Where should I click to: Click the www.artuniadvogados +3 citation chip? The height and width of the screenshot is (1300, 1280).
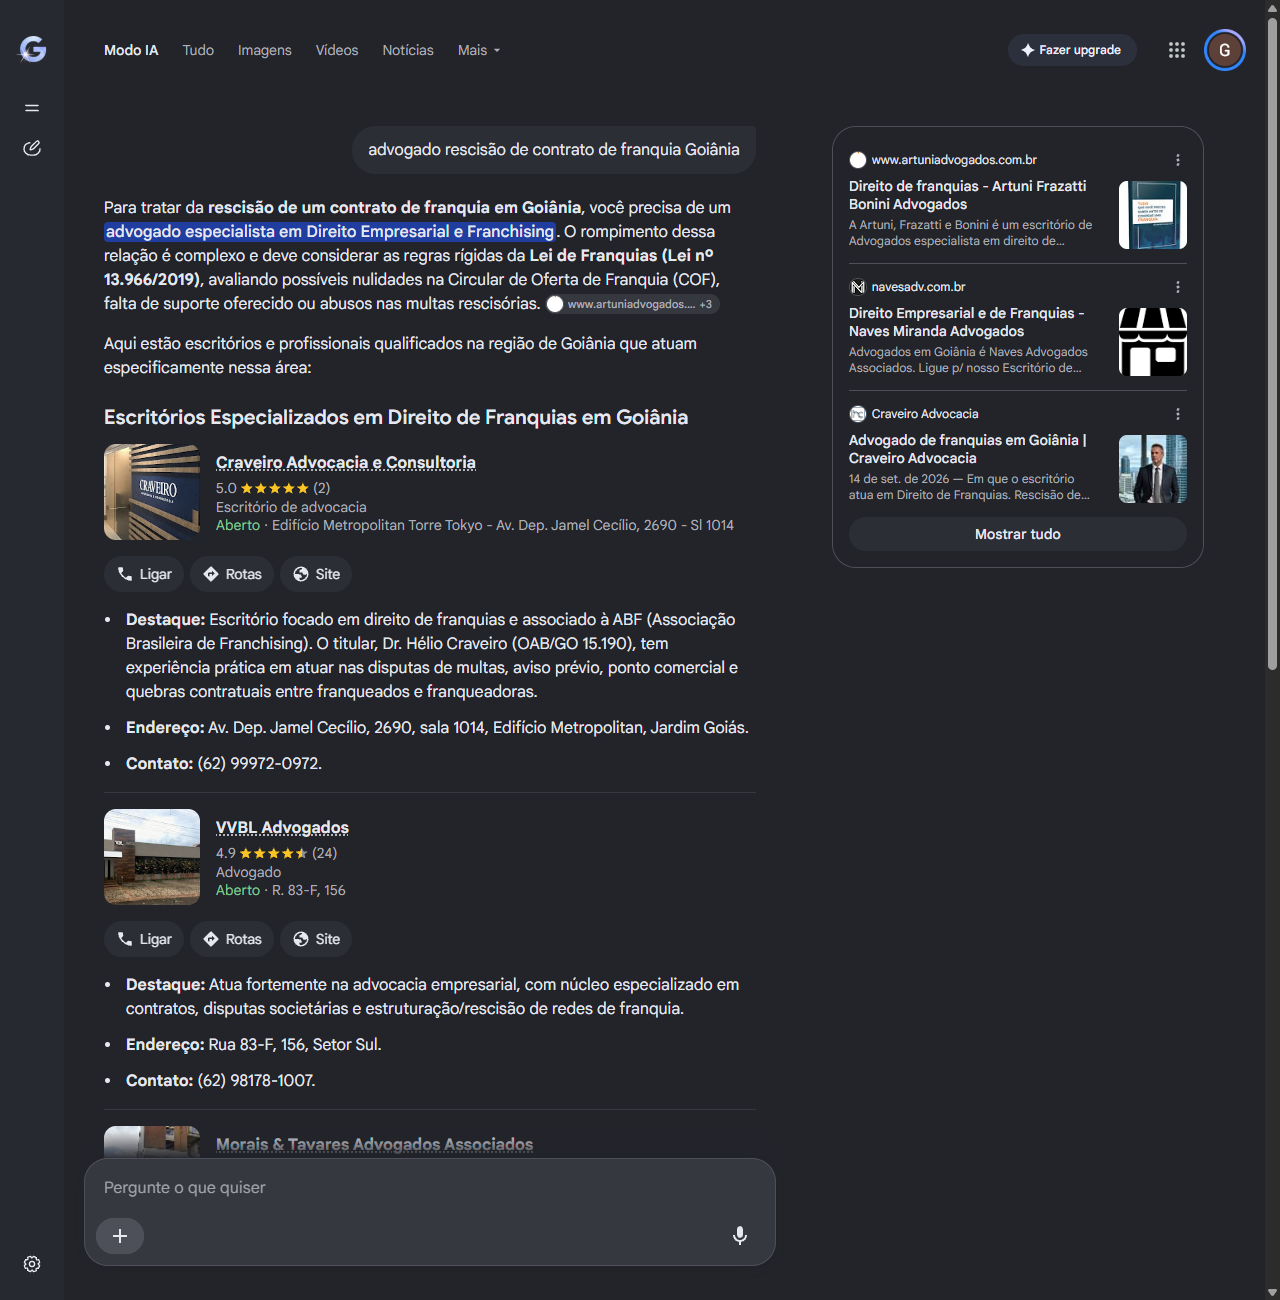(x=632, y=304)
